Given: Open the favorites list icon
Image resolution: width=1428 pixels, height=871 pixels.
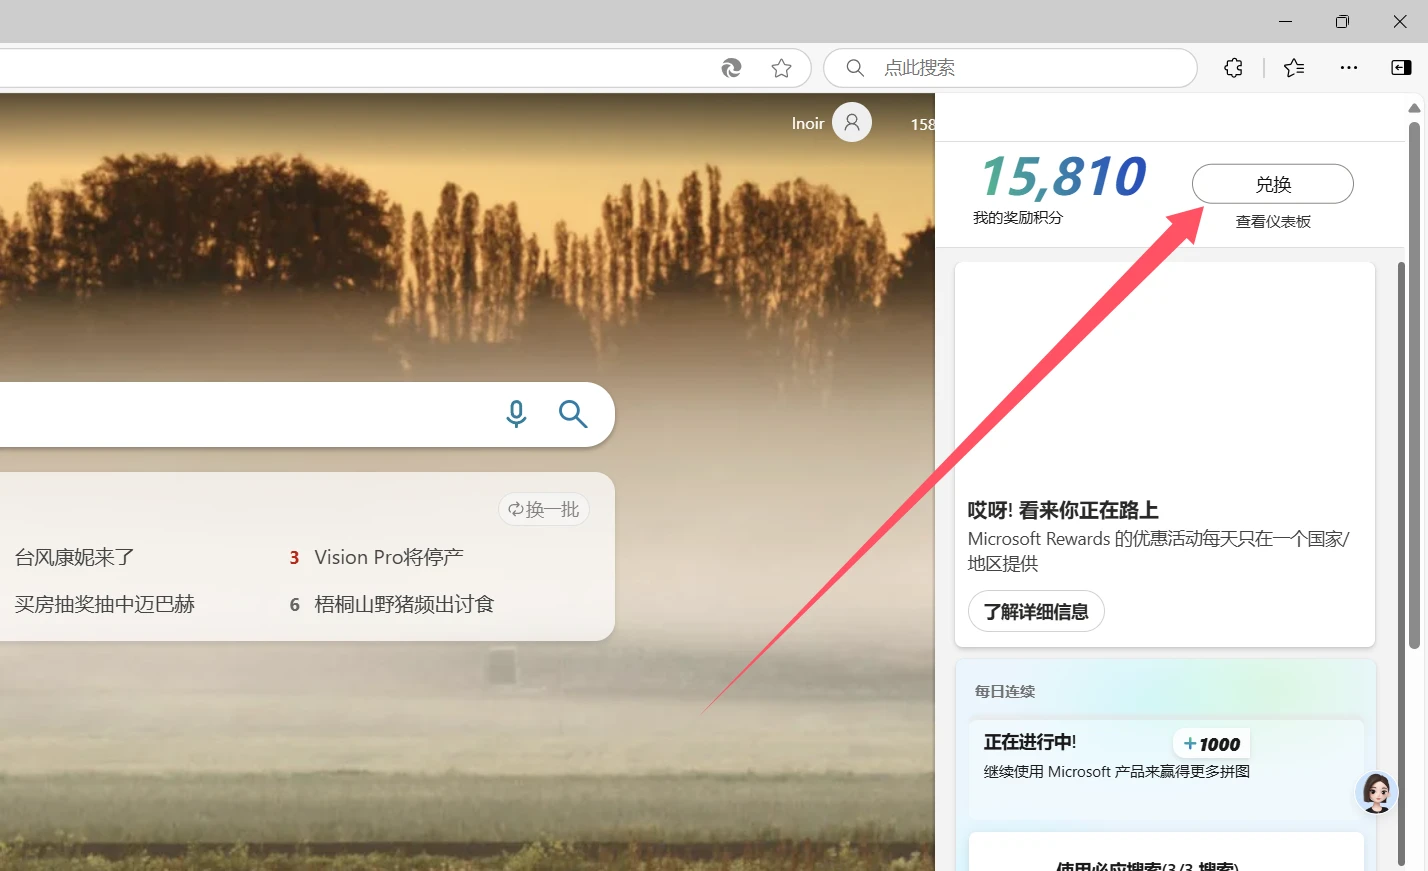Looking at the screenshot, I should tap(1294, 68).
